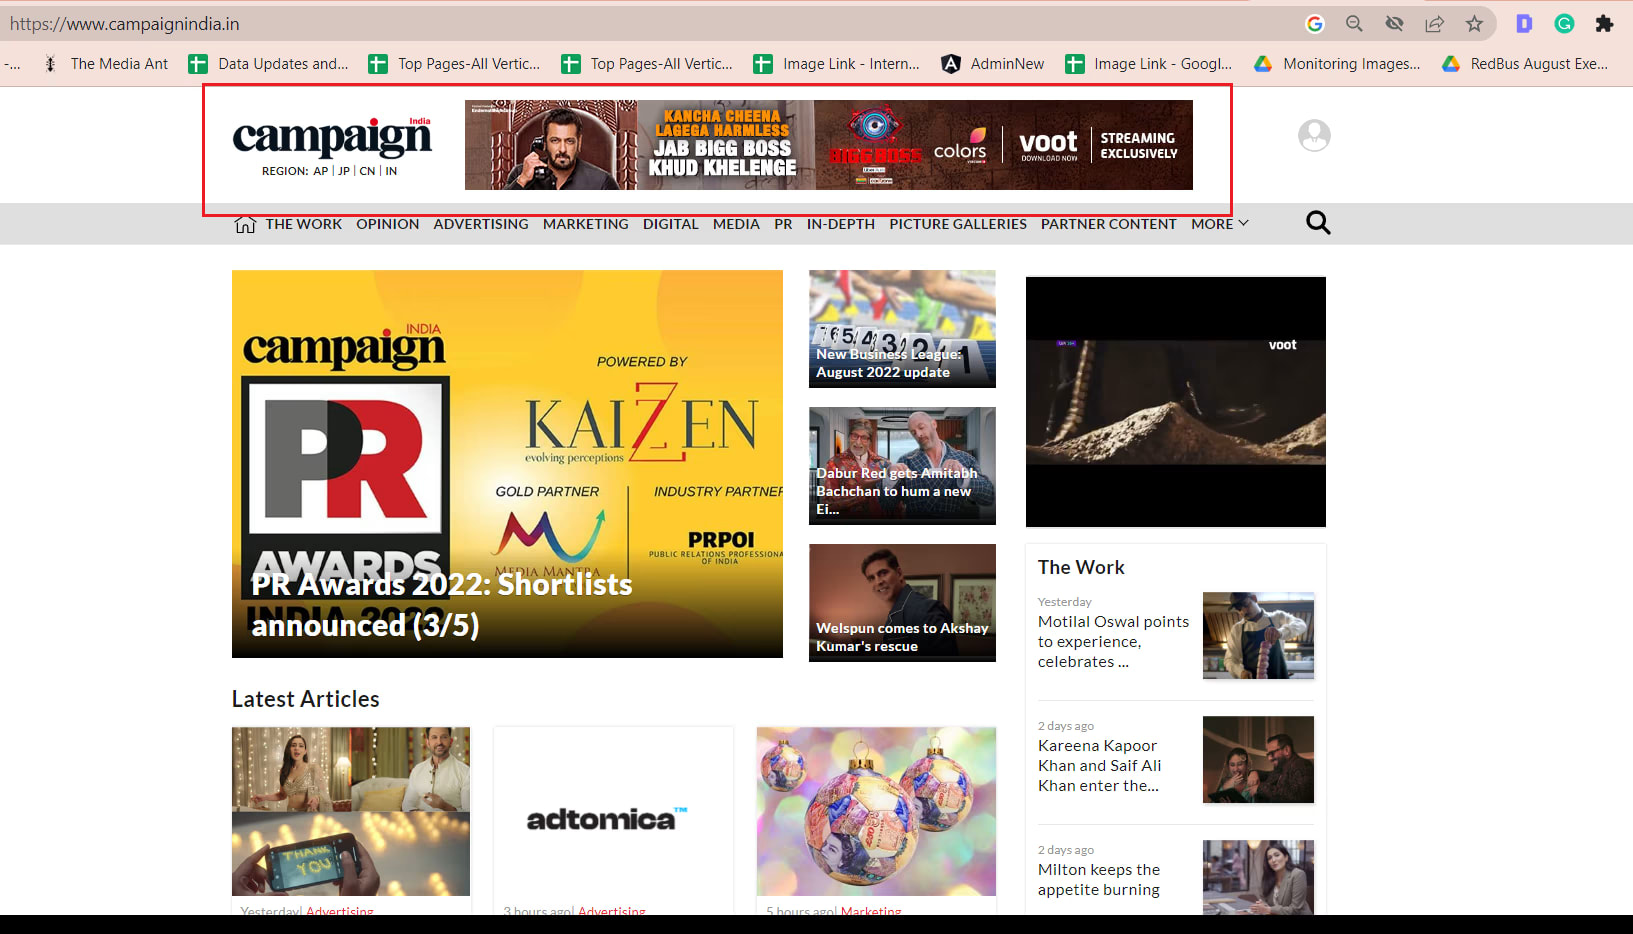Click the browser zoom magnifier icon

(1354, 24)
